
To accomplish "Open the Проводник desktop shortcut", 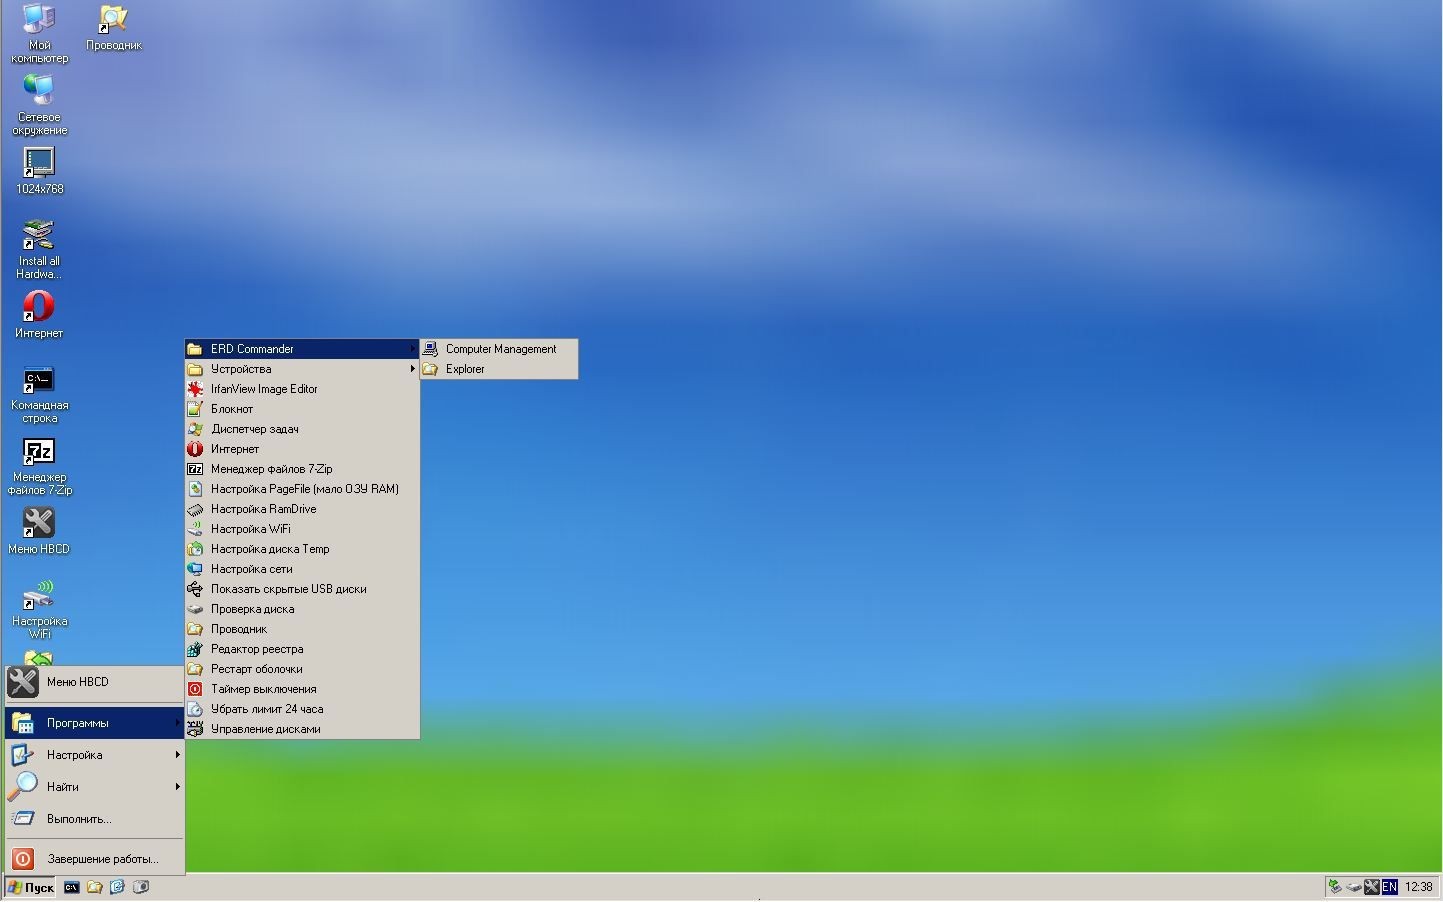I will 113,27.
